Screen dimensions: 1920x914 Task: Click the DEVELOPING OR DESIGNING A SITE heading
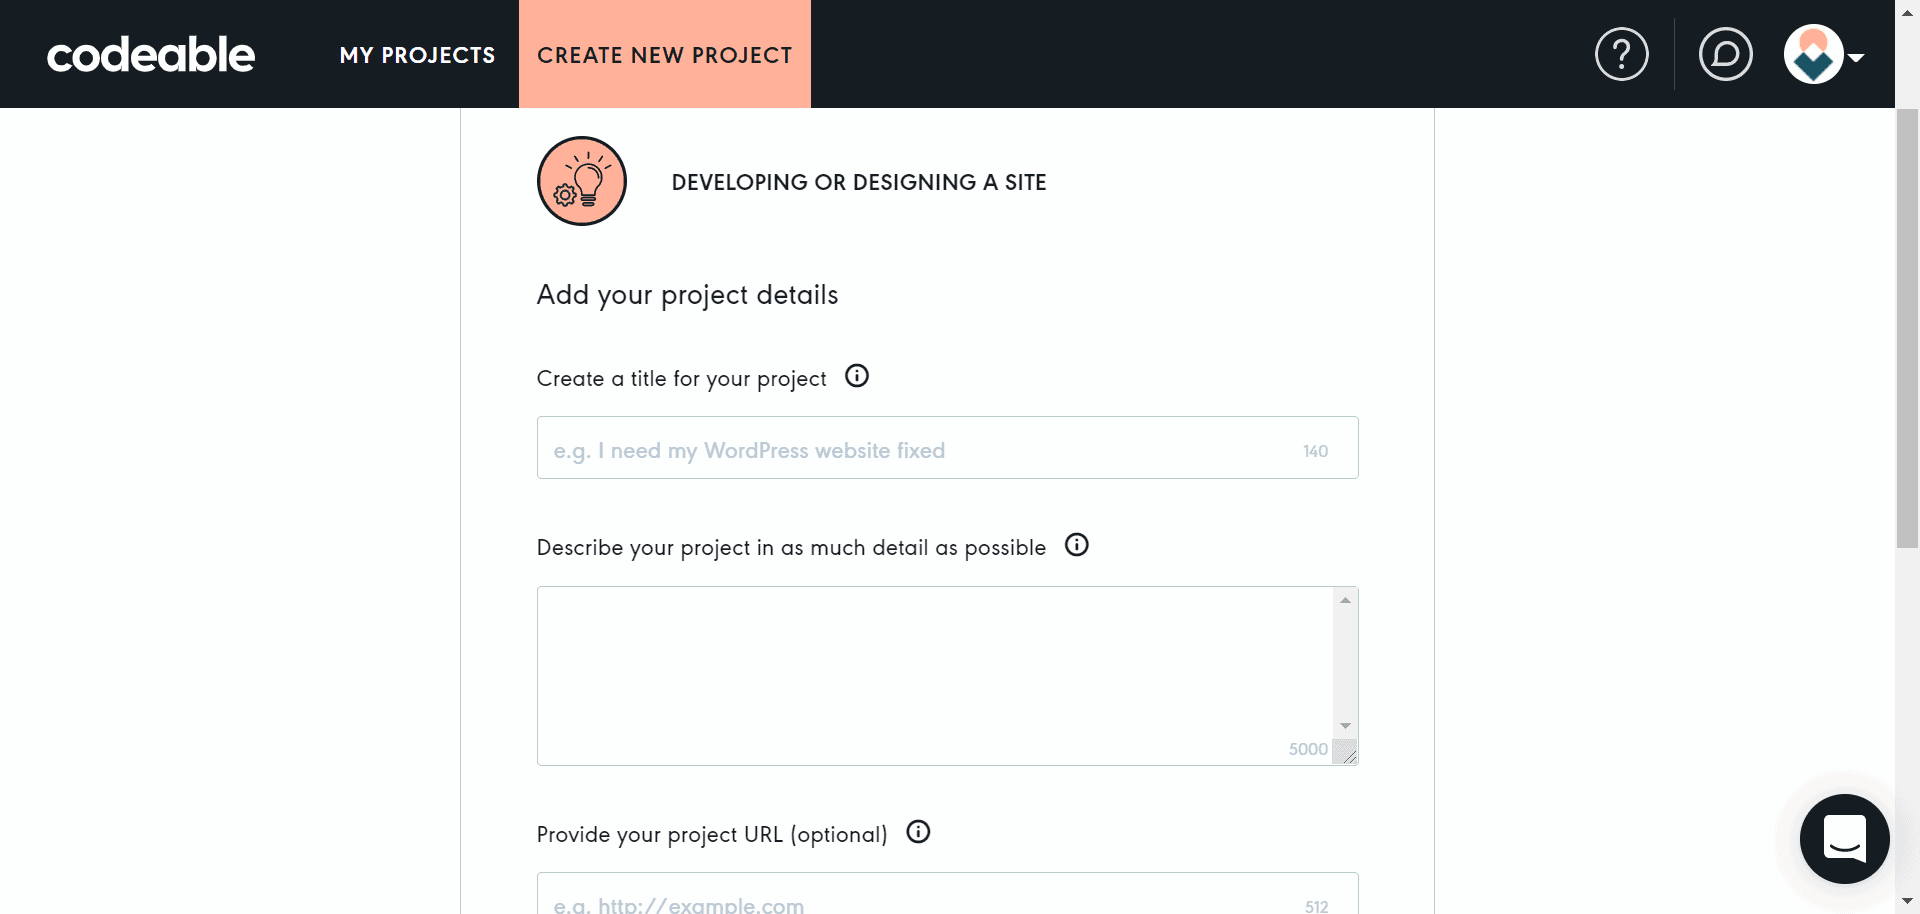857,182
